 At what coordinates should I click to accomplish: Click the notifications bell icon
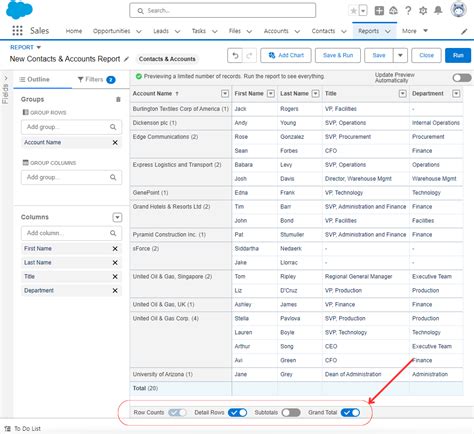[x=438, y=11]
